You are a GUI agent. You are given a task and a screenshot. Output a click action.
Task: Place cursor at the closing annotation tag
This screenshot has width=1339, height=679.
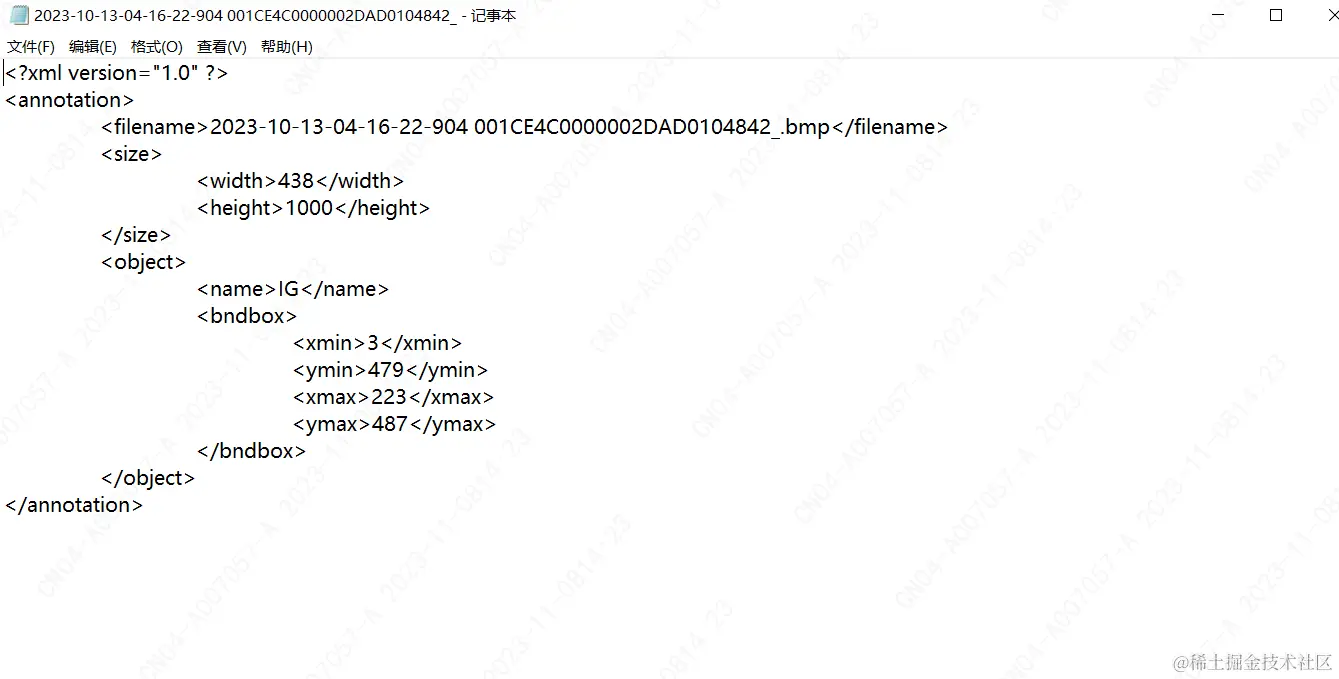(x=74, y=505)
